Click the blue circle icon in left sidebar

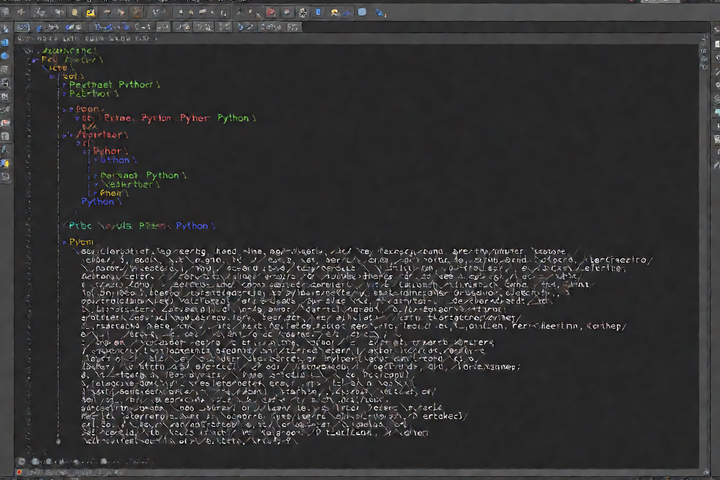coord(5,56)
